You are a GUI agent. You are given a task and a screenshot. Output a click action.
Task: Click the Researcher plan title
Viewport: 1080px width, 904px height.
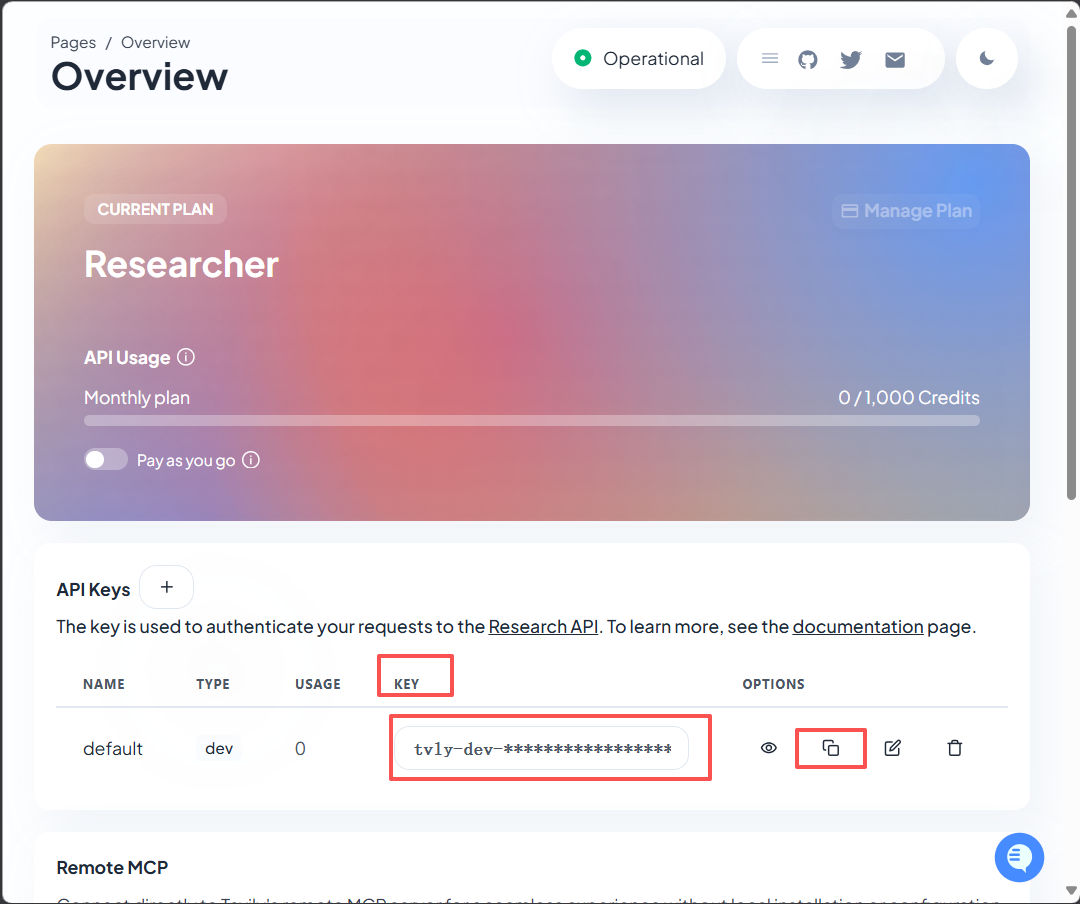click(181, 265)
